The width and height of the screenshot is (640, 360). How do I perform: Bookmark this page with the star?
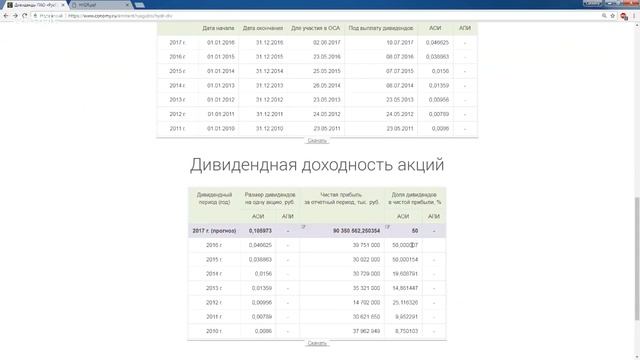click(613, 16)
